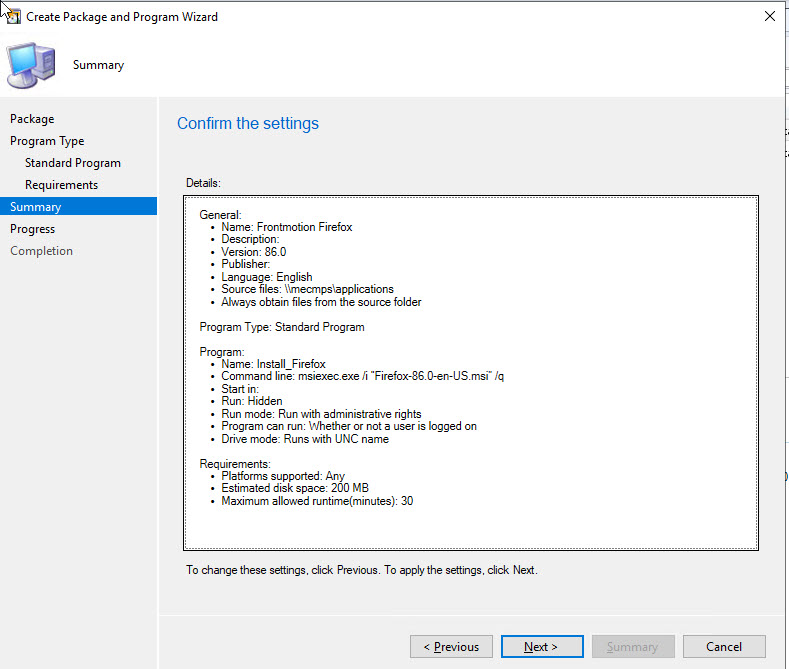Cancel the wizard
This screenshot has height=669, width=789.
[x=723, y=647]
